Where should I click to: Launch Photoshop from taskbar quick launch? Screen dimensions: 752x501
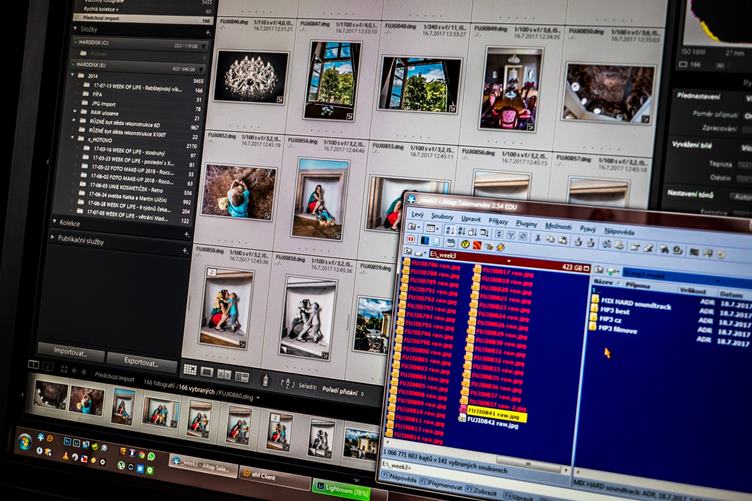[68, 441]
